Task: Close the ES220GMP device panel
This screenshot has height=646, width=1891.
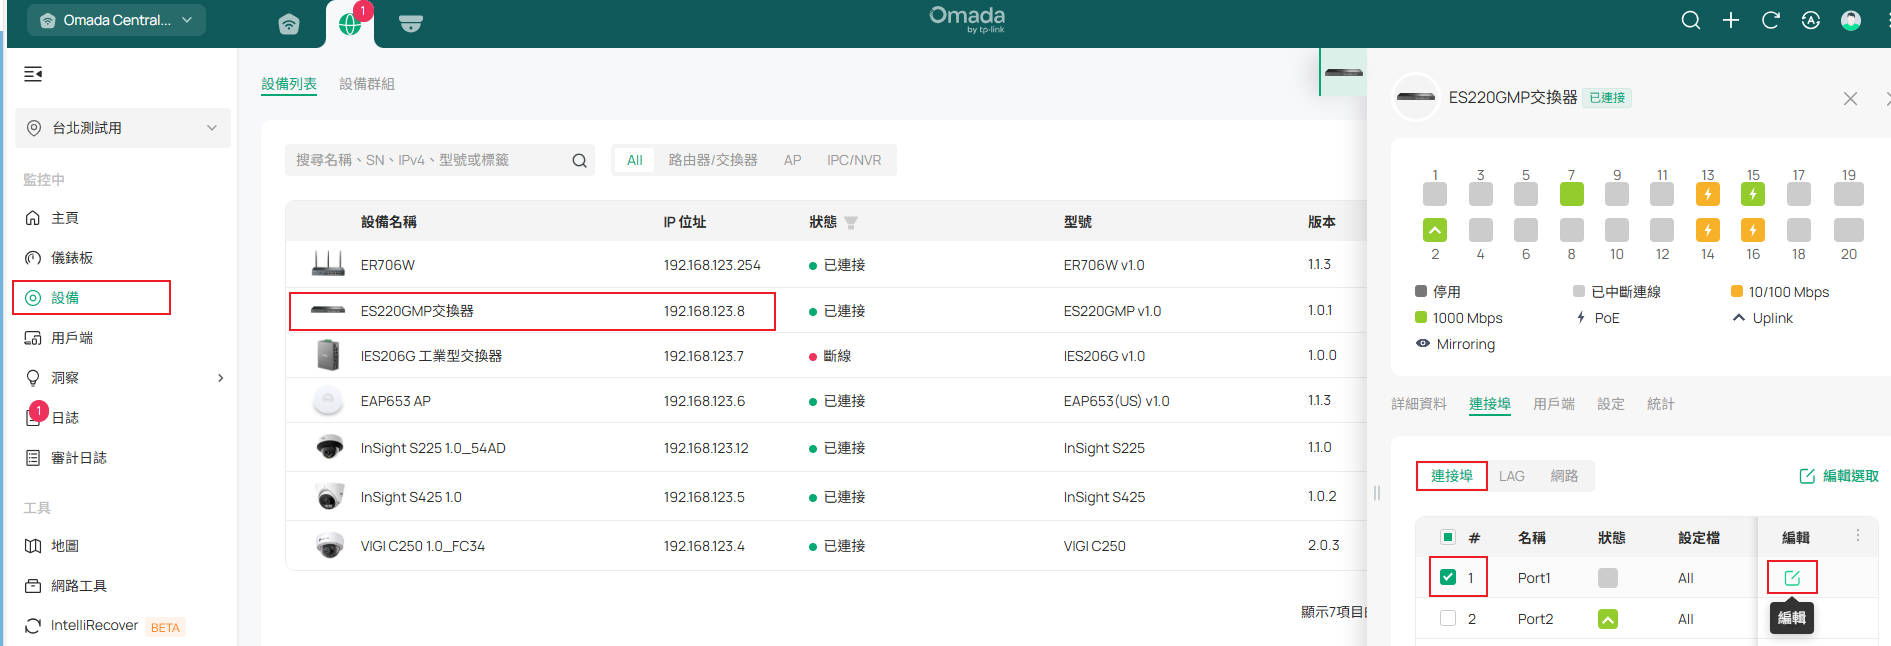Action: pos(1850,98)
